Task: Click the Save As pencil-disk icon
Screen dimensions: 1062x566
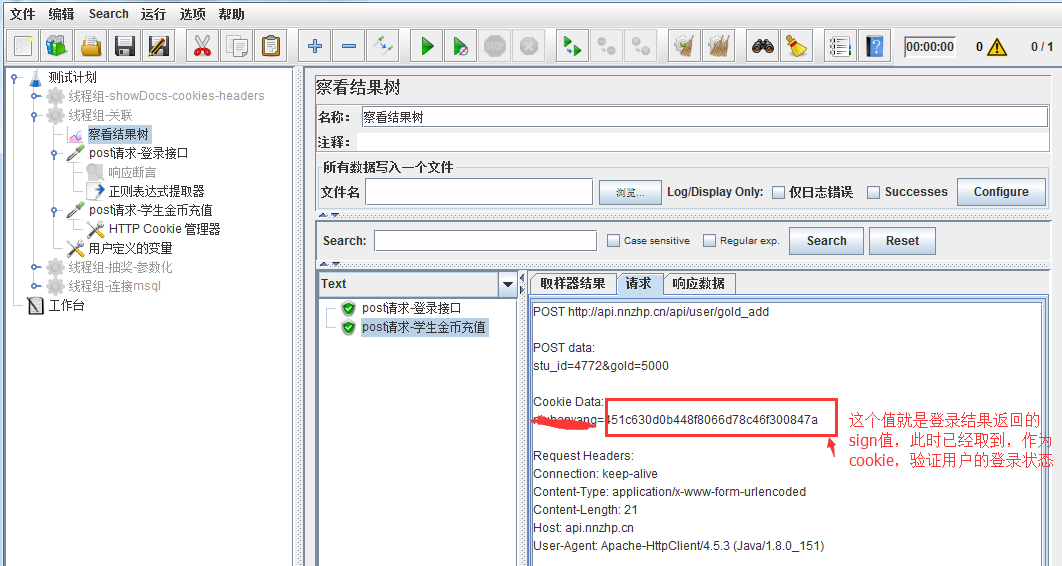Action: 158,46
